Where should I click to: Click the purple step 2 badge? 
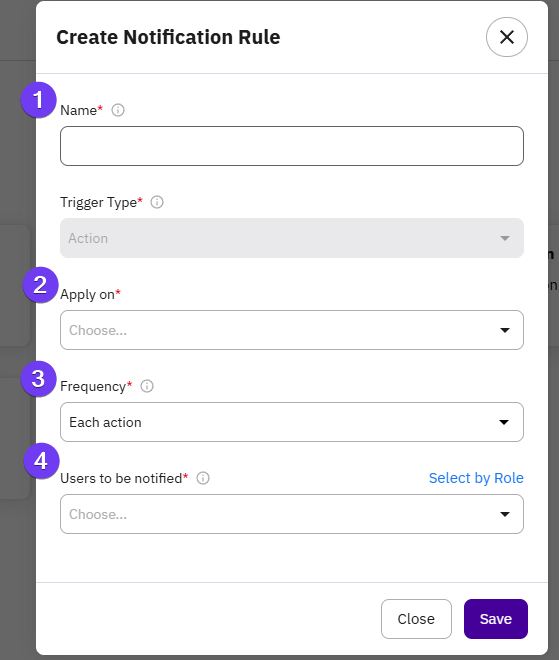coord(40,285)
